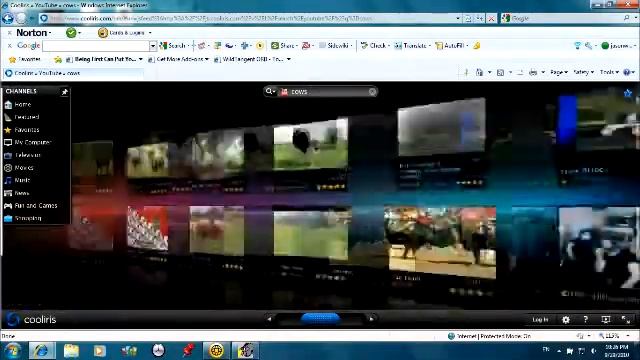Open the bull market scene thumbnail

[440, 242]
